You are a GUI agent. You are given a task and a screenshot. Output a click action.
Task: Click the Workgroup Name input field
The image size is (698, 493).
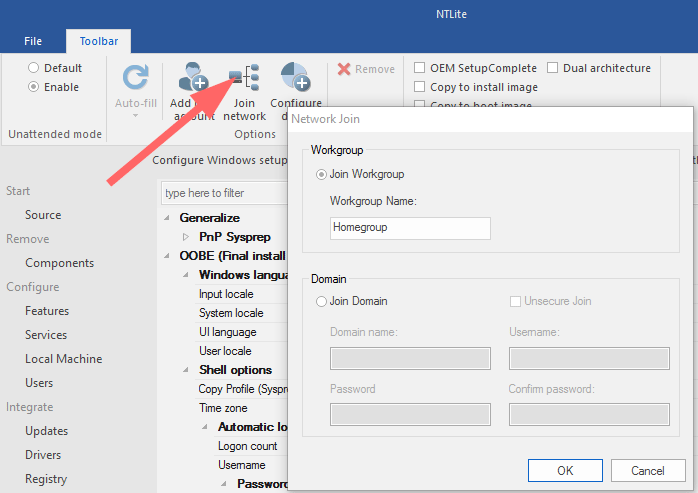[410, 228]
